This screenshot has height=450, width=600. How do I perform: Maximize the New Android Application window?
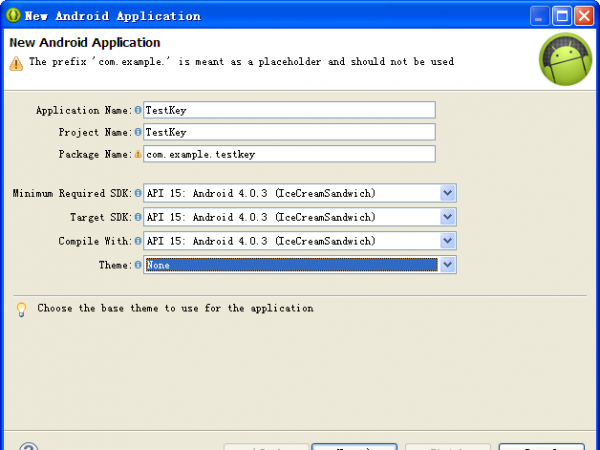tap(561, 16)
